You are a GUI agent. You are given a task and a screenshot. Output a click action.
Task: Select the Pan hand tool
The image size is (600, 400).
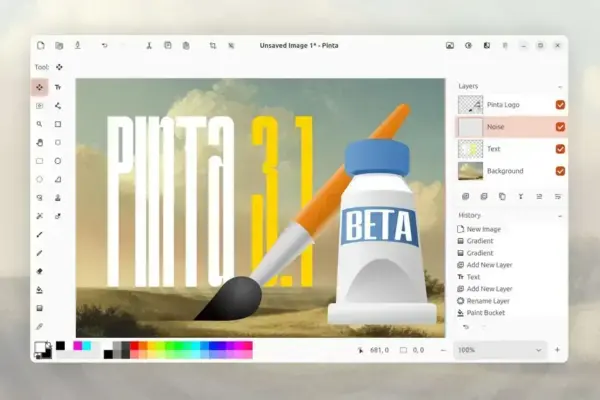pos(39,142)
